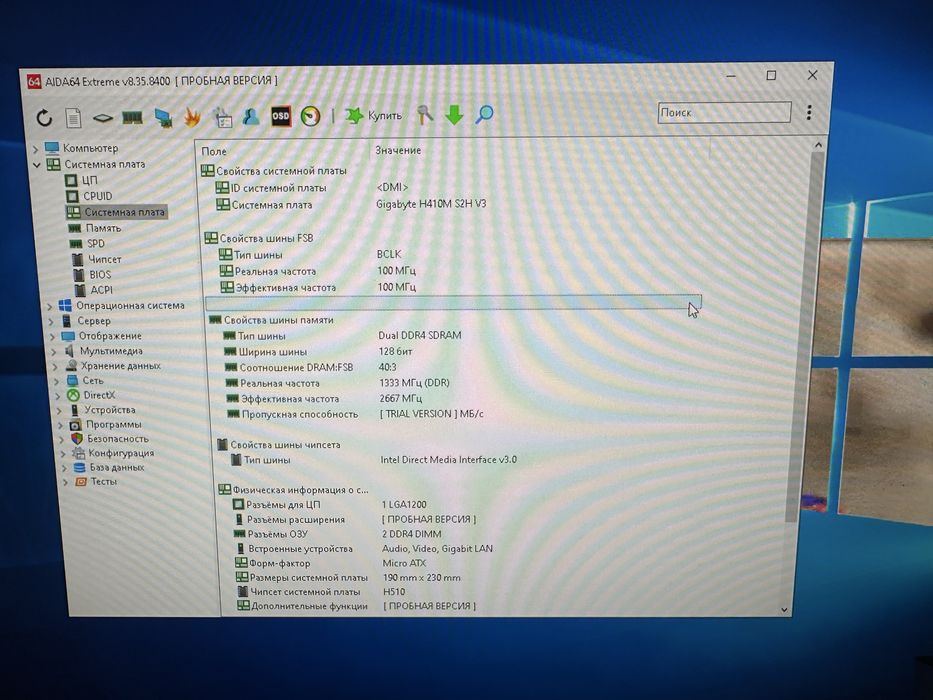This screenshot has height=700, width=933.
Task: Select CPUID in the tree
Action: (x=98, y=196)
